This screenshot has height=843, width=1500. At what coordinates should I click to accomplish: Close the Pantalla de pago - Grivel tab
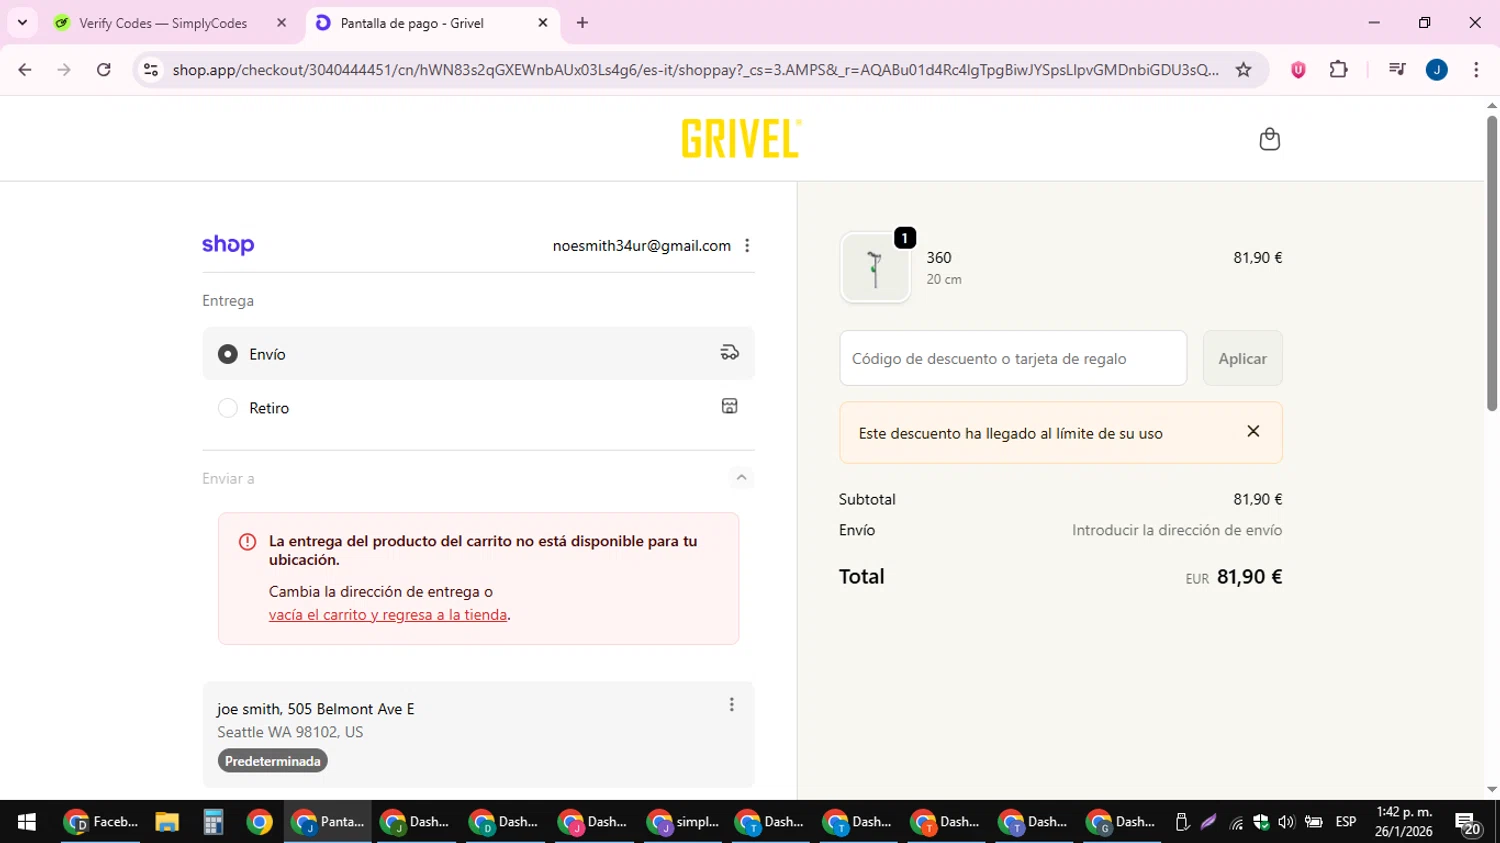(543, 22)
